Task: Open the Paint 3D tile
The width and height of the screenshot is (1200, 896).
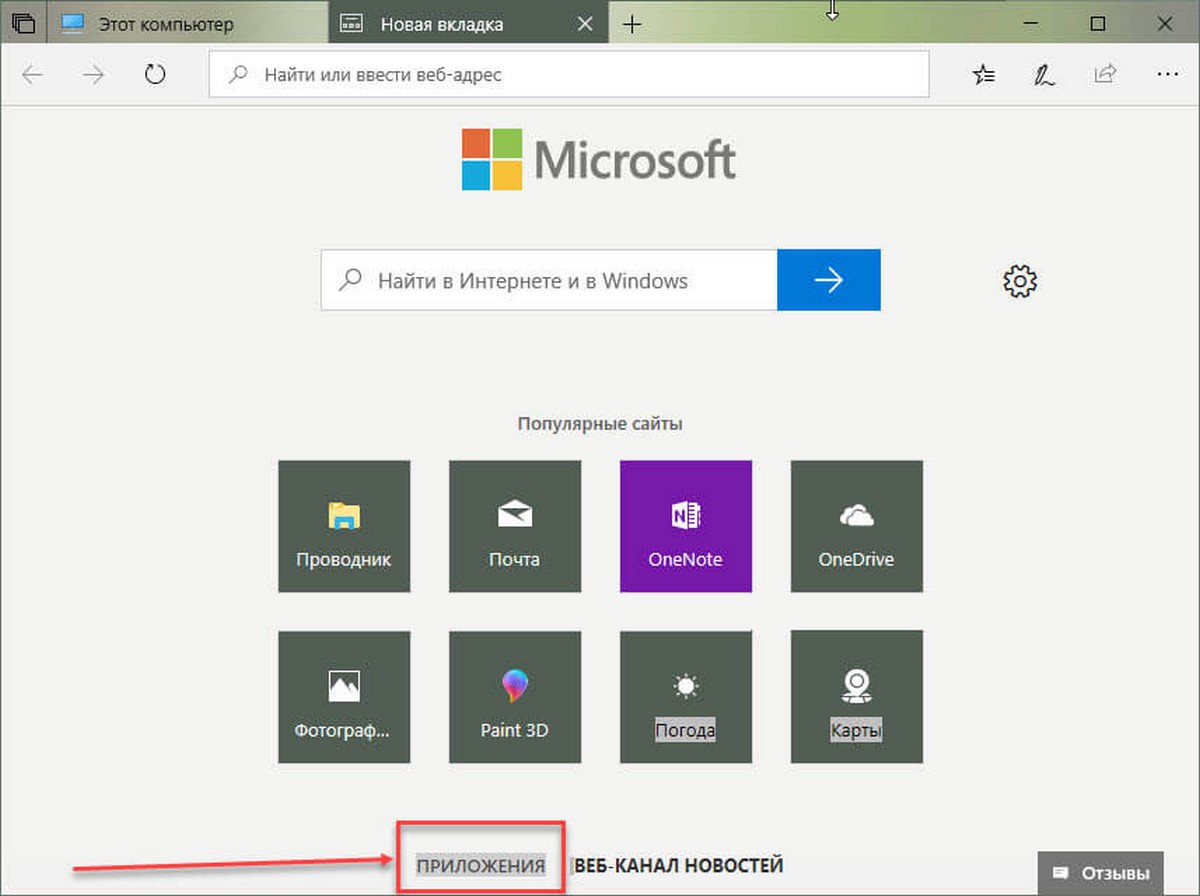Action: [x=515, y=697]
